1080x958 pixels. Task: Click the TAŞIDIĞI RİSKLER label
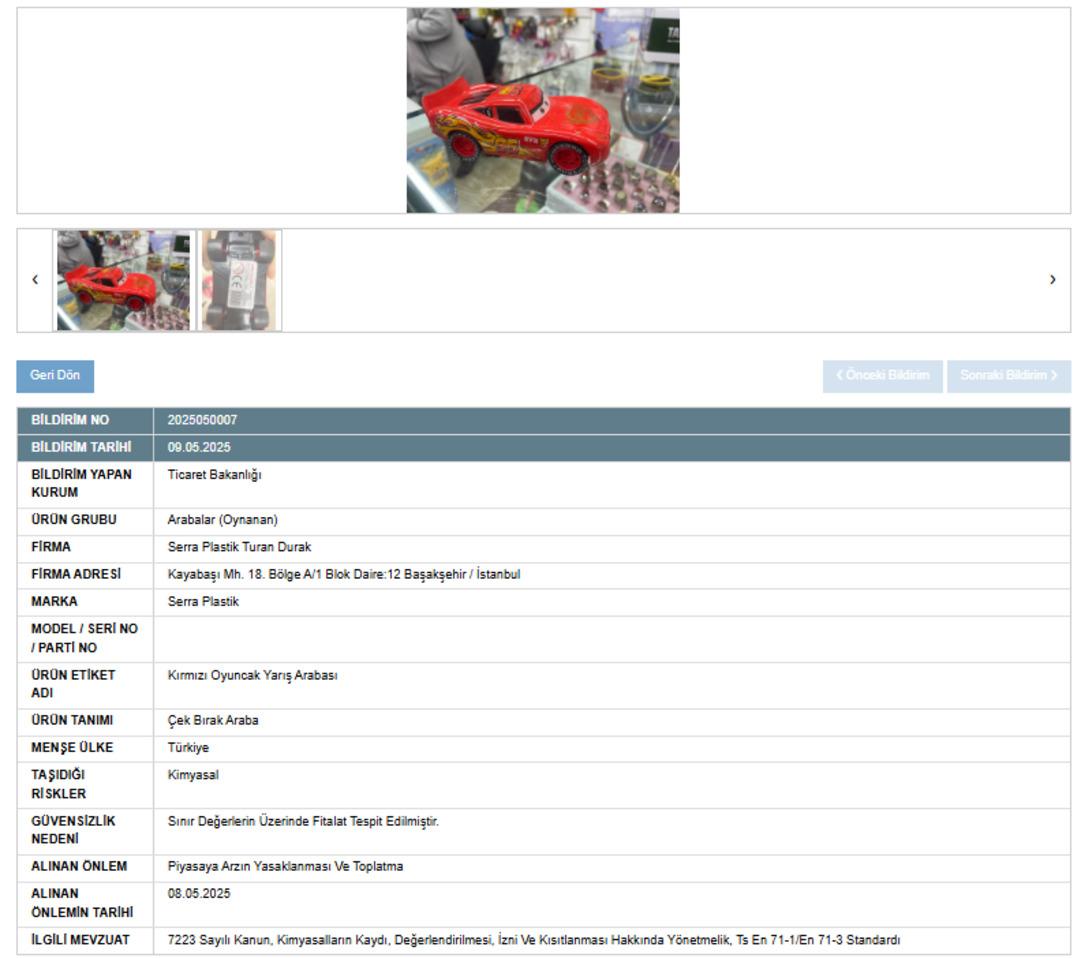pos(59,784)
